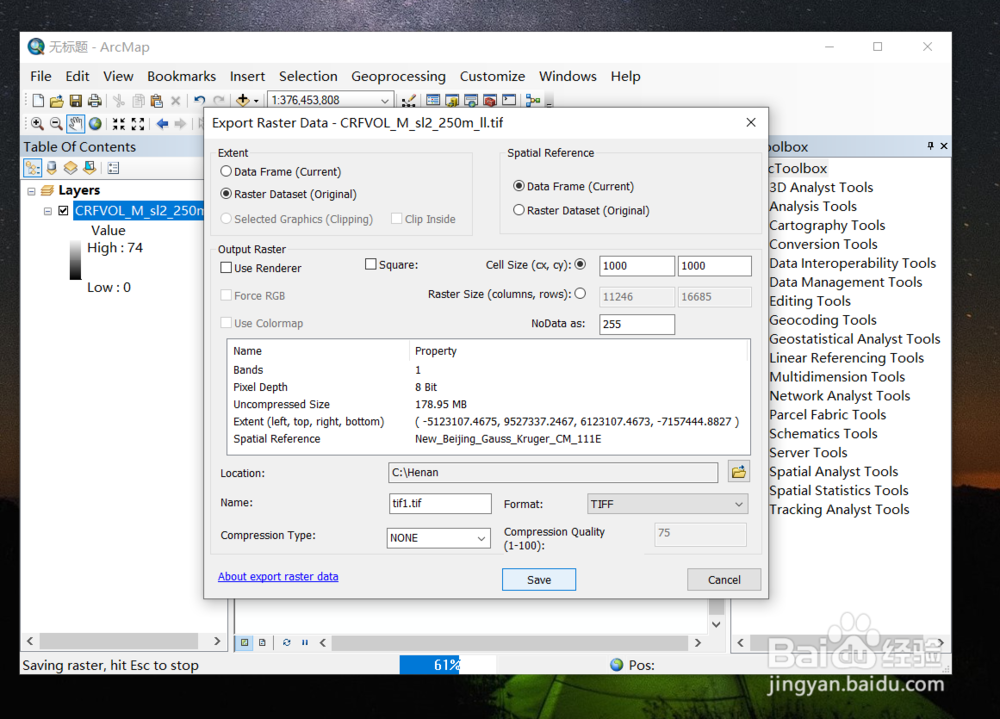Click the NoData as input field

pyautogui.click(x=636, y=324)
